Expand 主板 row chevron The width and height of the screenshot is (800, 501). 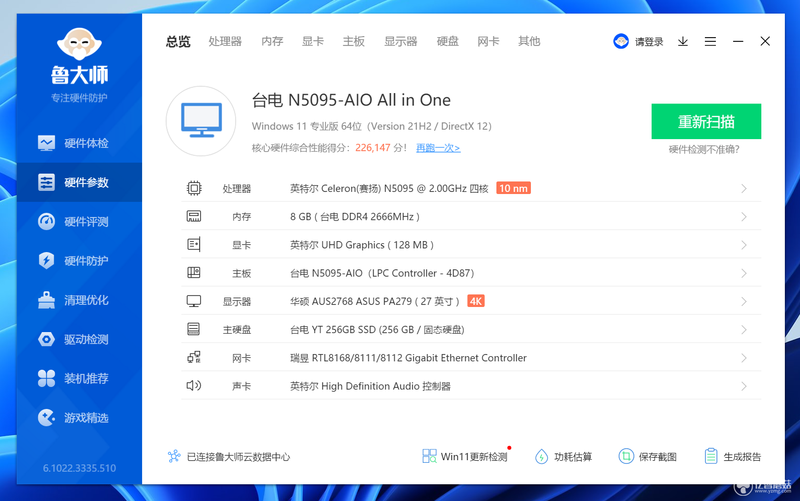pyautogui.click(x=744, y=273)
